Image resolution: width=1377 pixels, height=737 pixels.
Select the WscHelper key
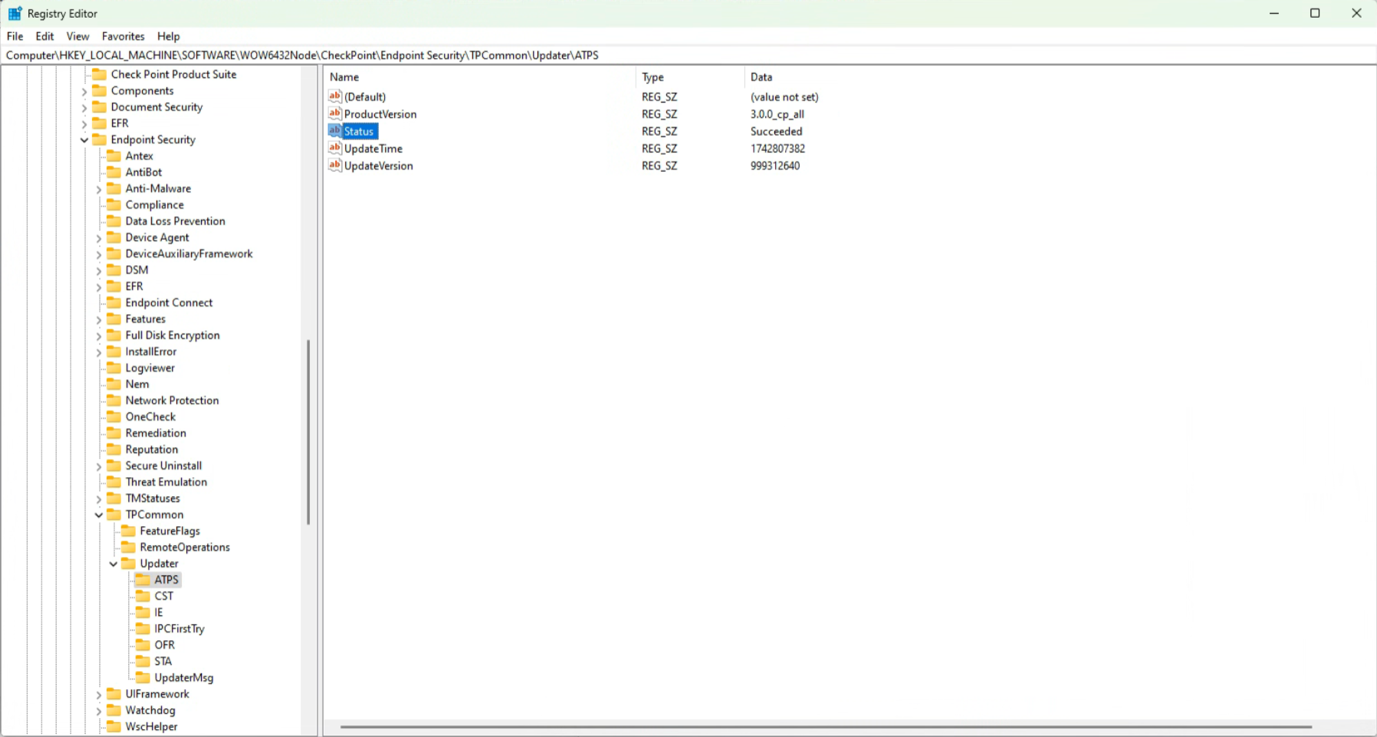[151, 727]
